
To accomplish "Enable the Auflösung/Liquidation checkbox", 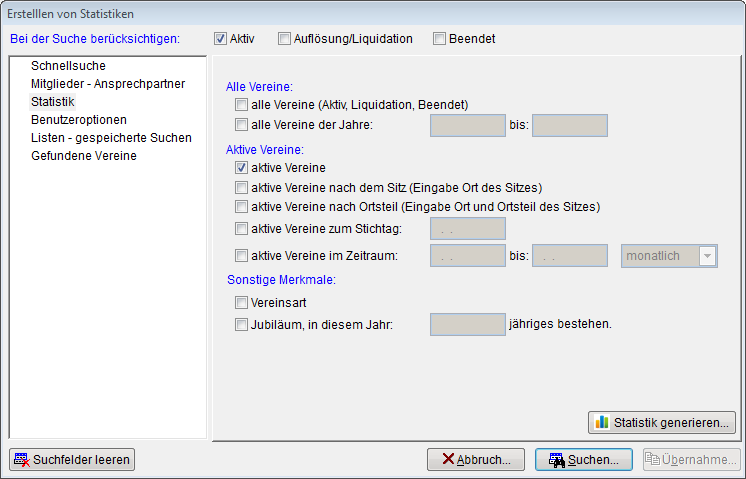I will click(285, 39).
